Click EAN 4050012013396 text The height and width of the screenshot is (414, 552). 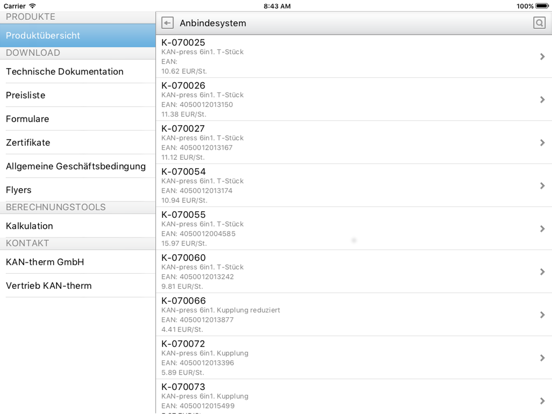click(197, 363)
